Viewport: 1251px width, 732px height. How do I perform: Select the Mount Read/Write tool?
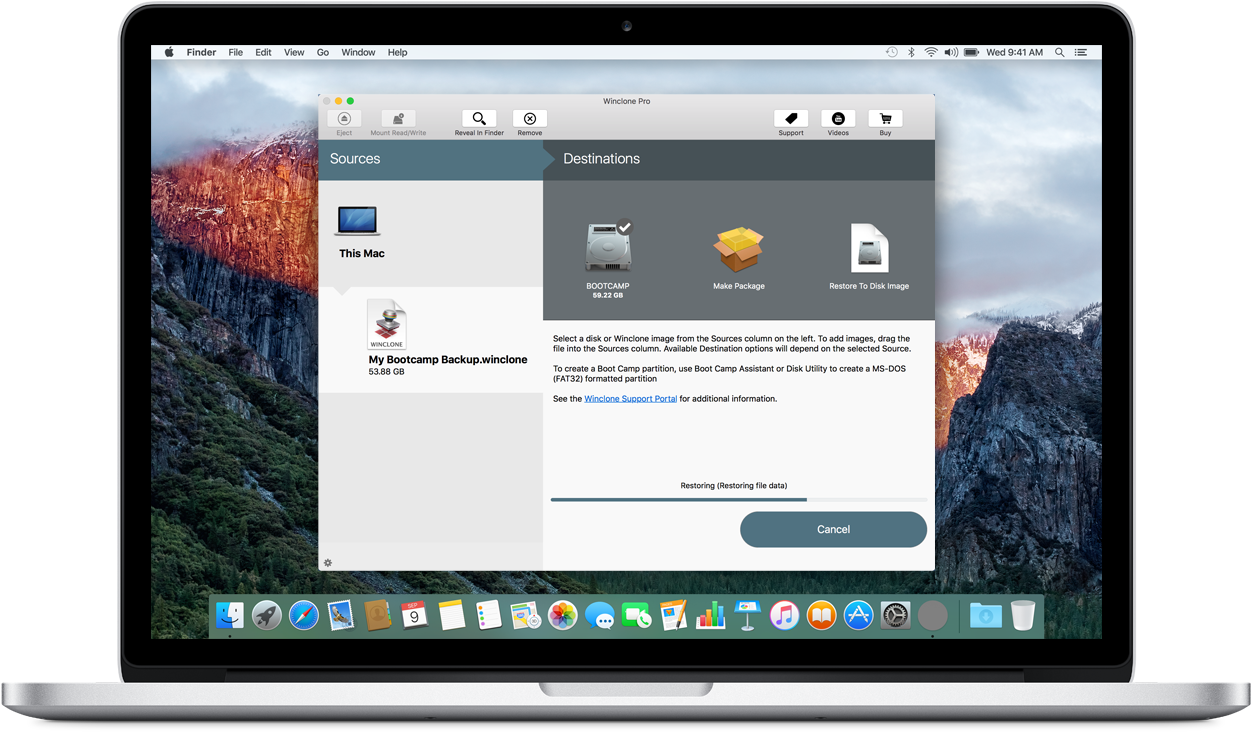[x=396, y=120]
